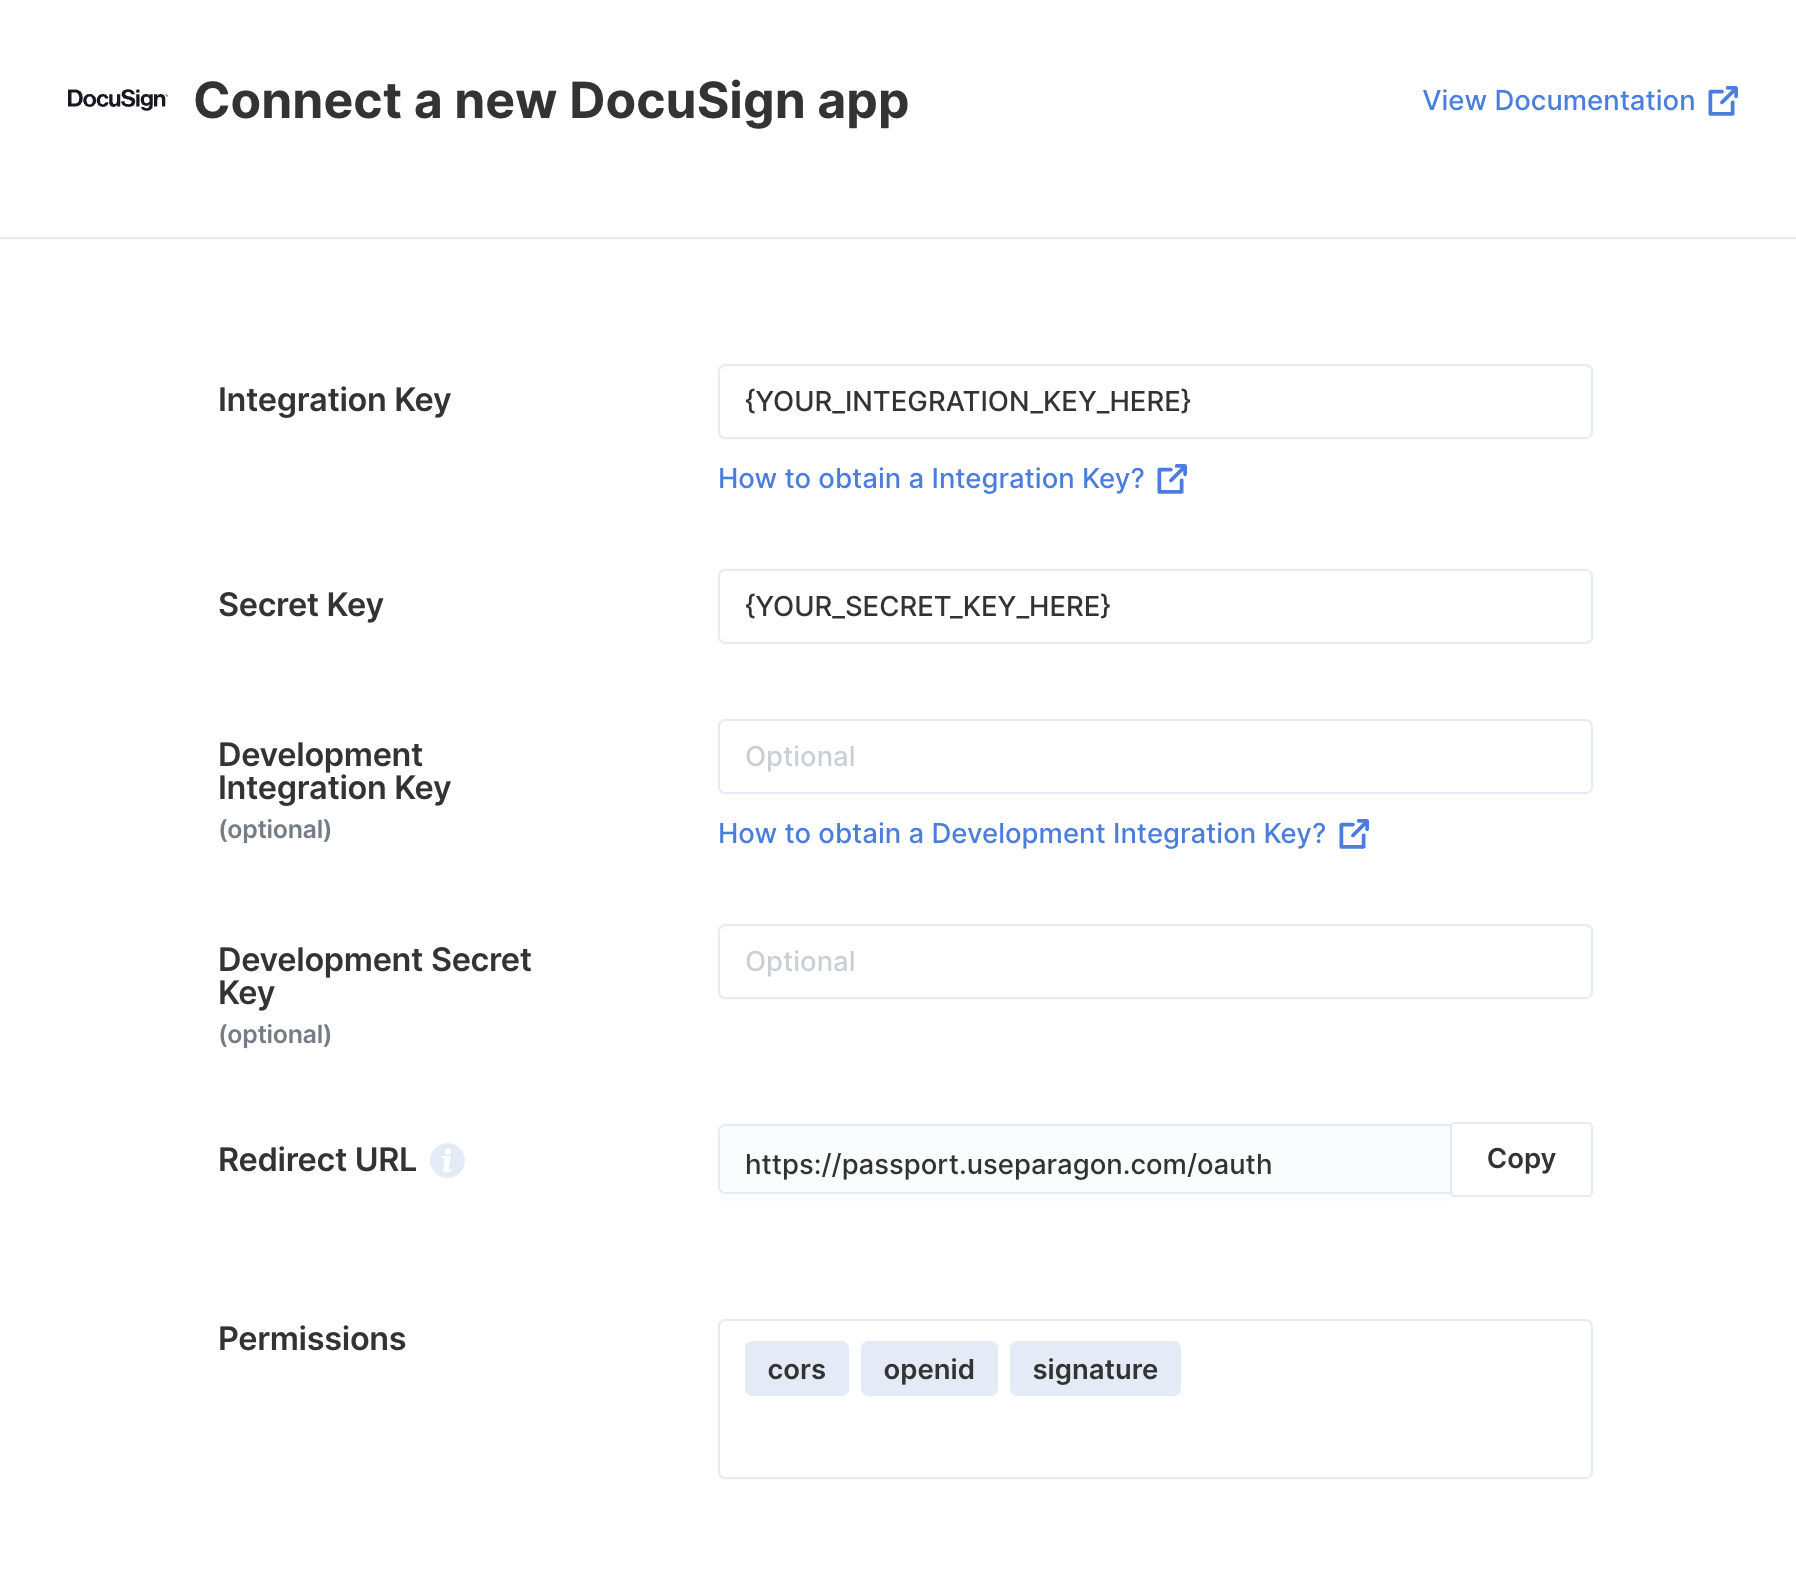The width and height of the screenshot is (1796, 1578).
Task: Click external-link icon after Integration Key help
Action: coord(1172,479)
